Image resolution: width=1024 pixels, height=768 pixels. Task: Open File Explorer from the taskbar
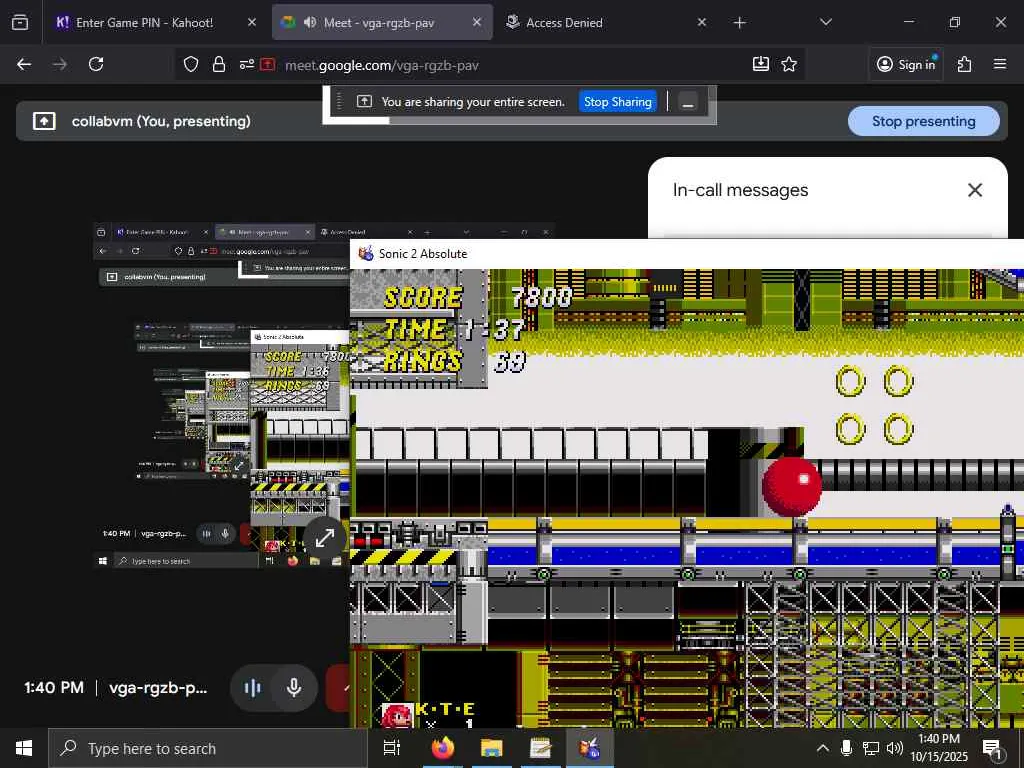[491, 748]
